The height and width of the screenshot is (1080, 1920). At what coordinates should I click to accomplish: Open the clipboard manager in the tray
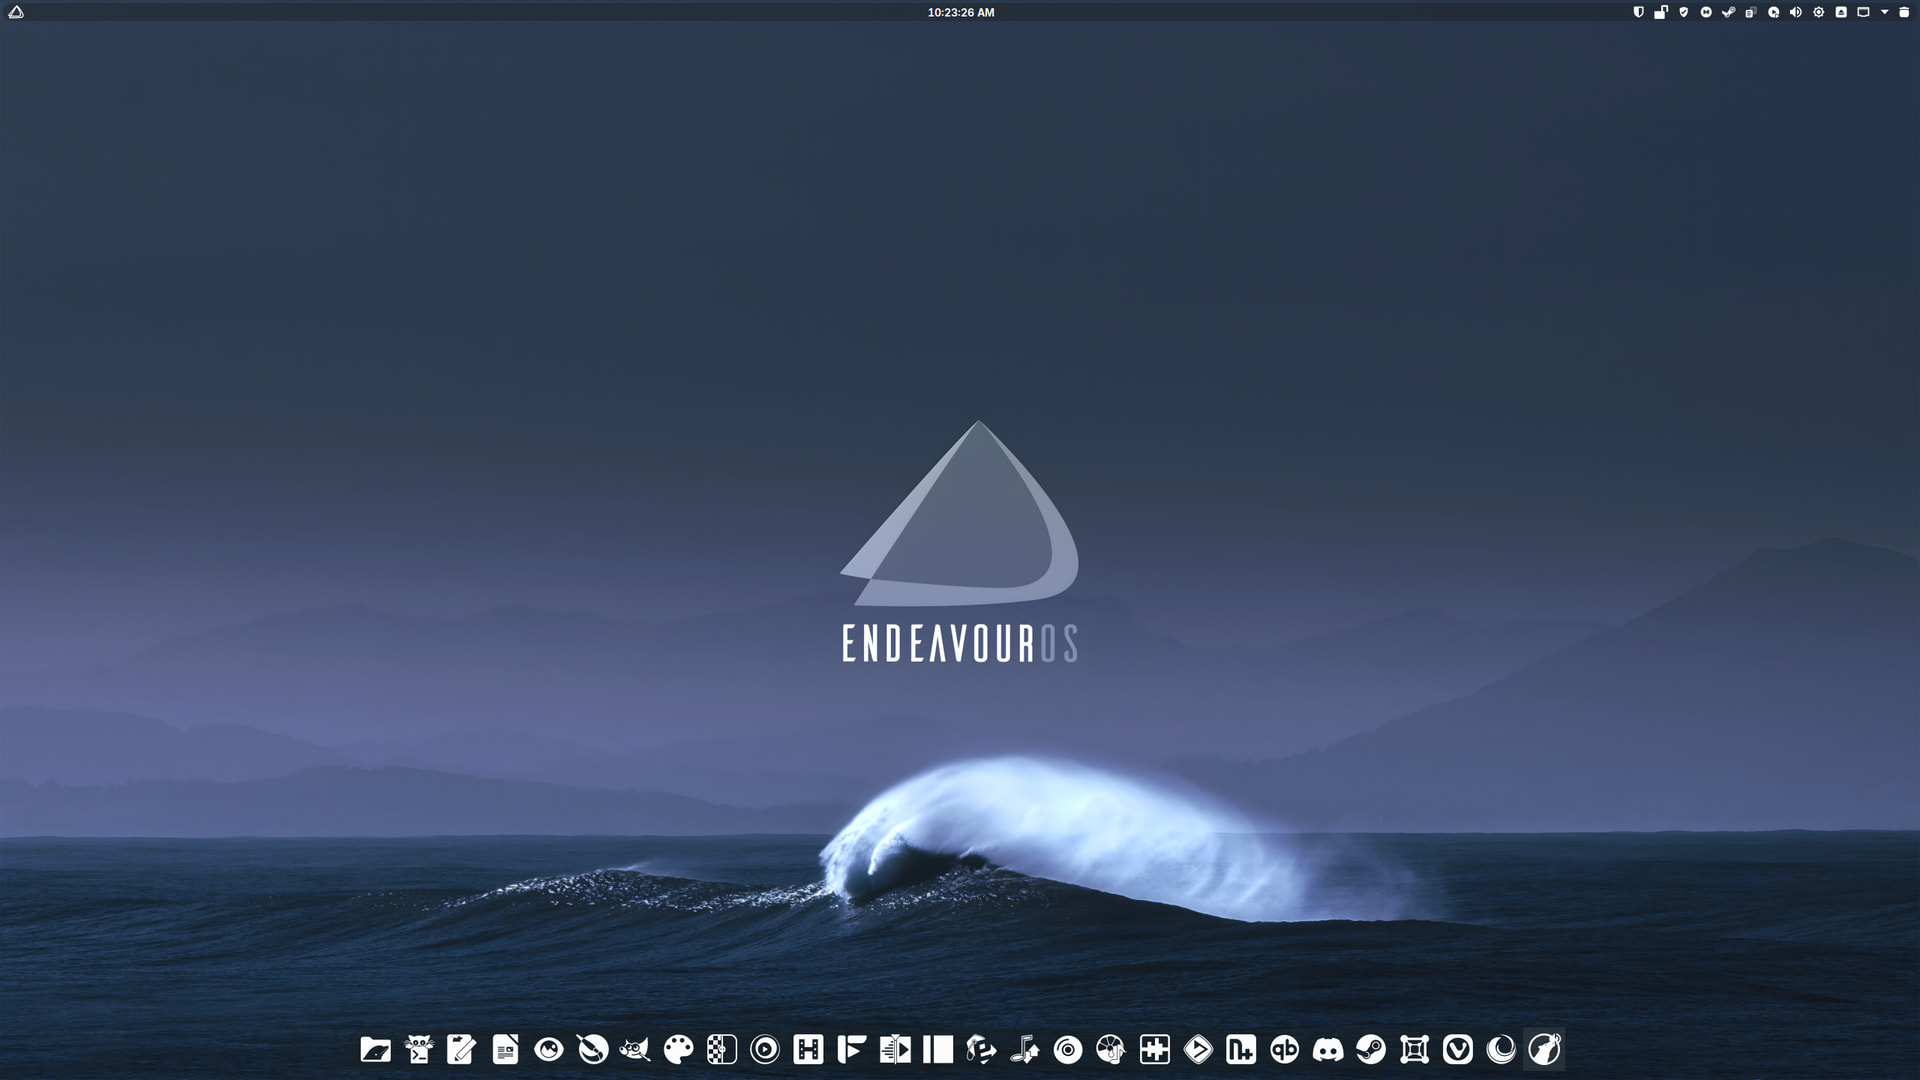click(1751, 12)
